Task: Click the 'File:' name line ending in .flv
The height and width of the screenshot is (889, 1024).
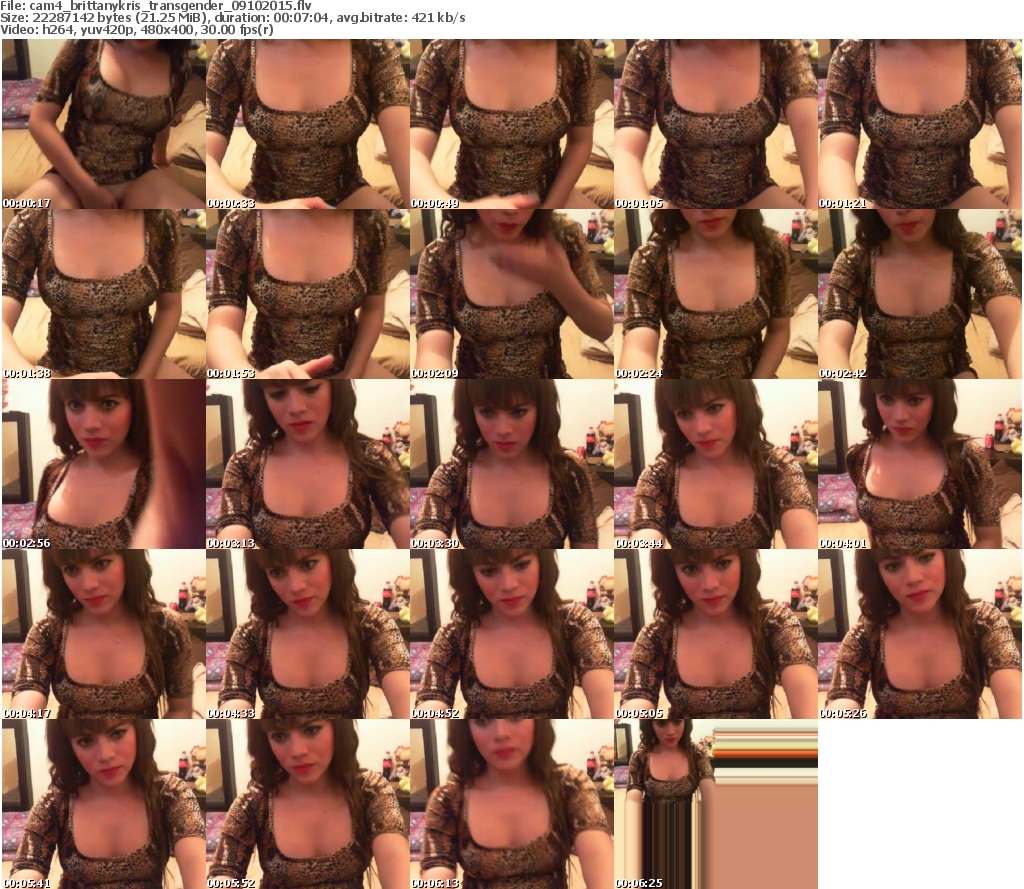Action: point(156,6)
